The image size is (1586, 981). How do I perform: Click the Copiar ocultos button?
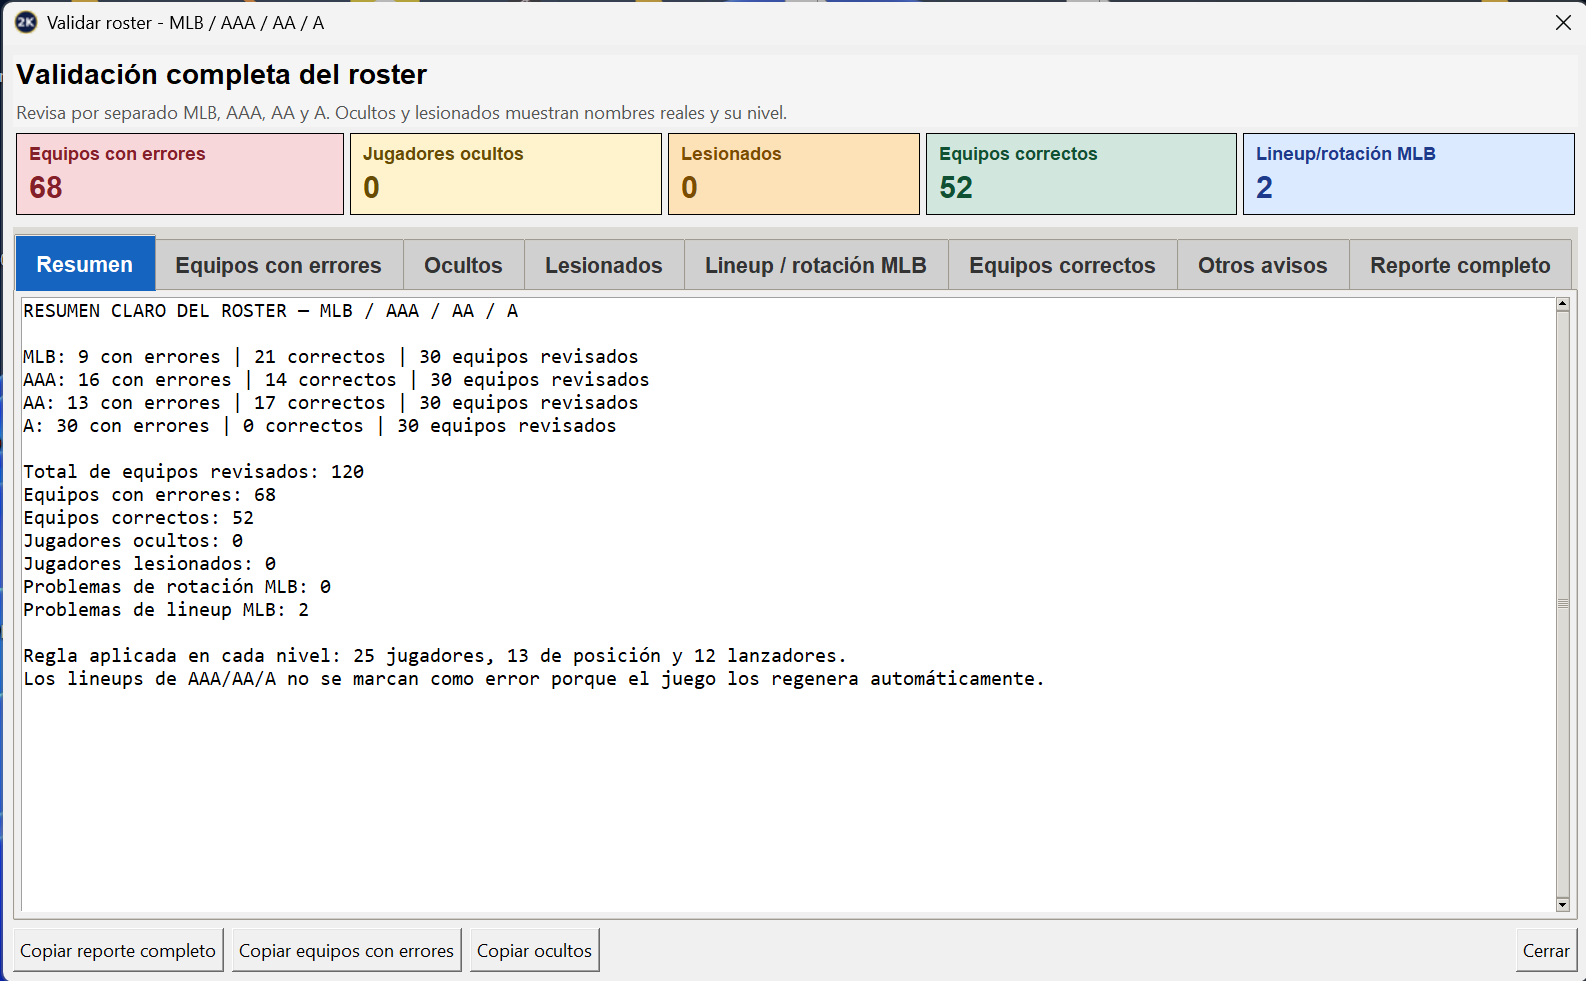tap(534, 950)
